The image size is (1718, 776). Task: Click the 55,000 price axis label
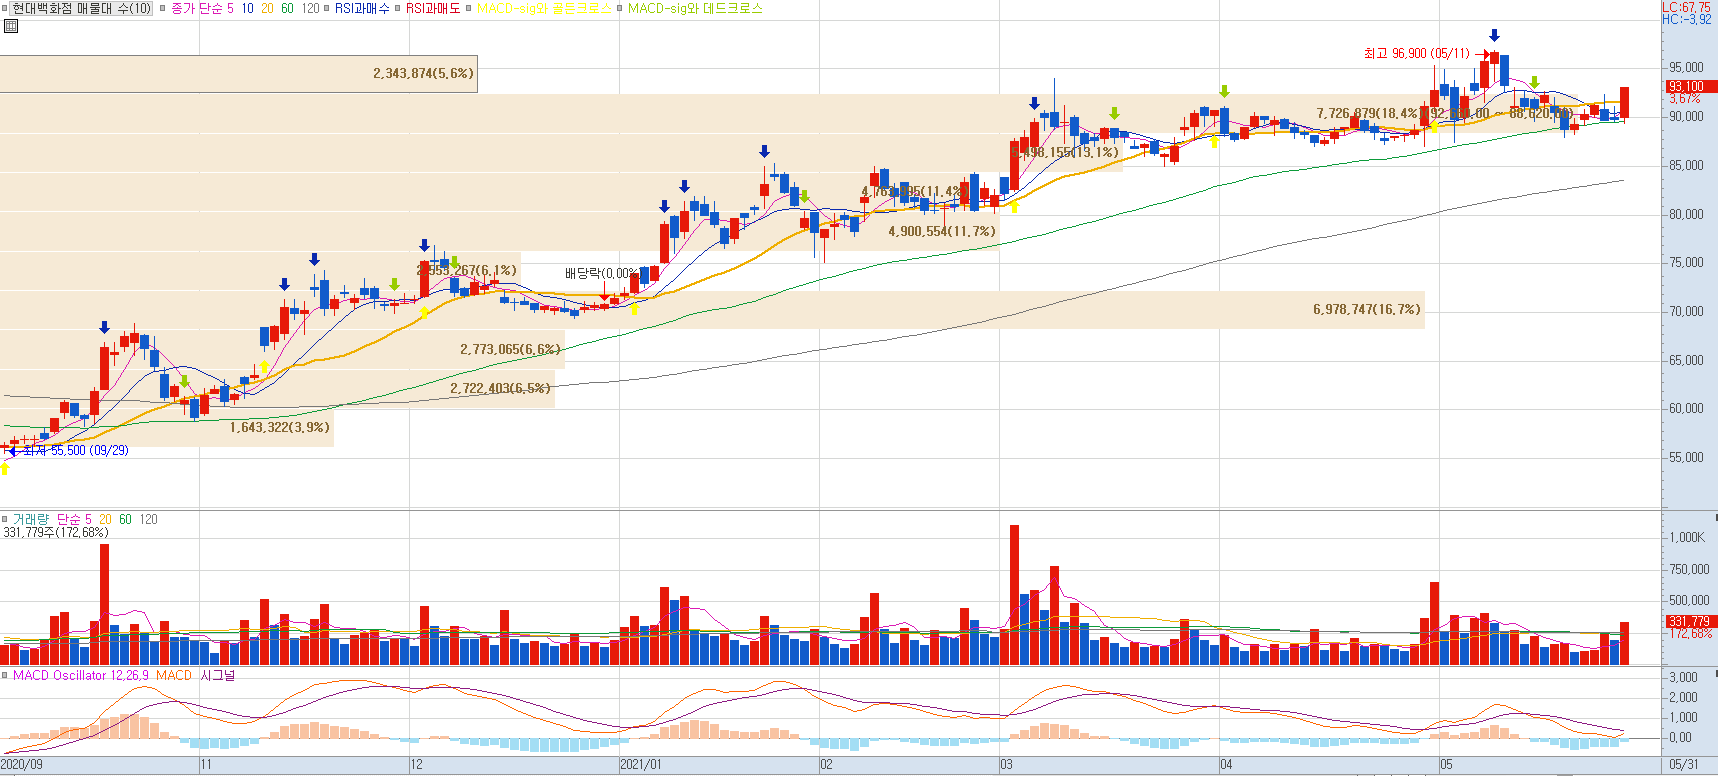click(1686, 457)
